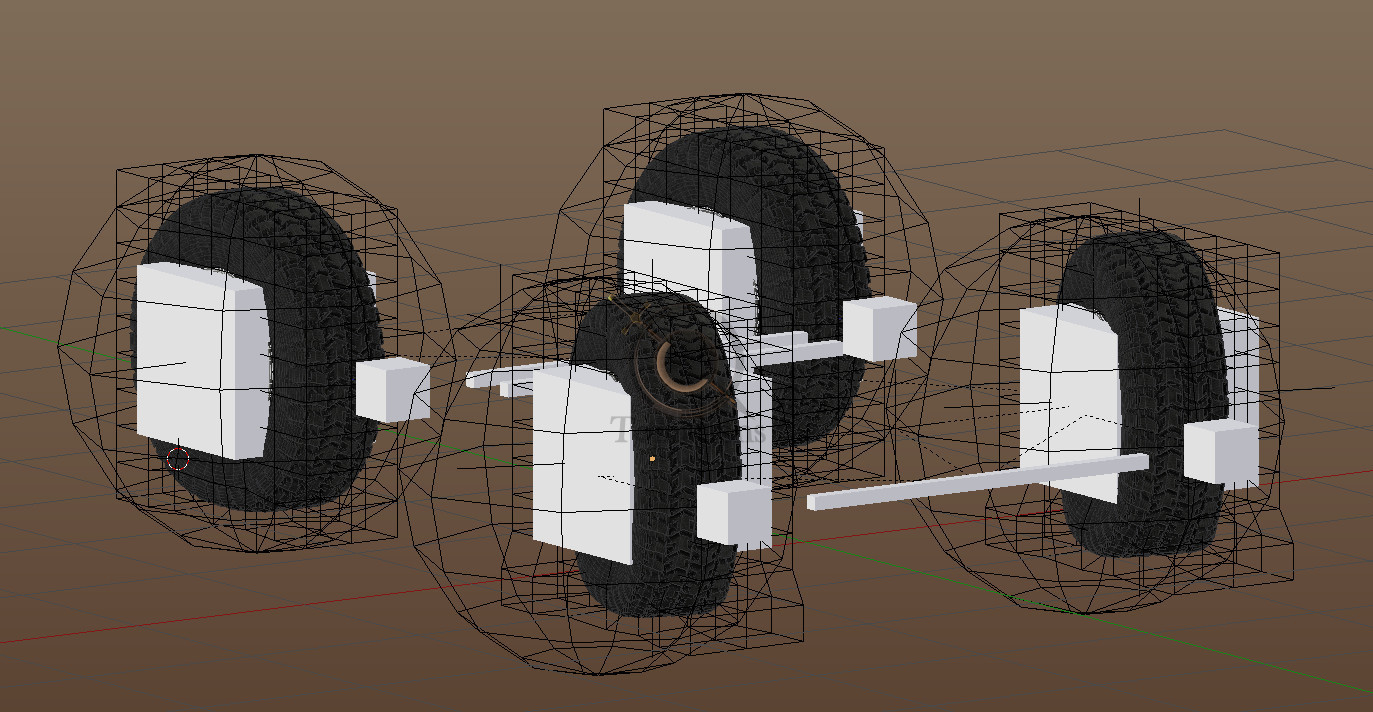This screenshot has width=1373, height=712.
Task: Select the white hub block on the center wheel
Action: 580,460
